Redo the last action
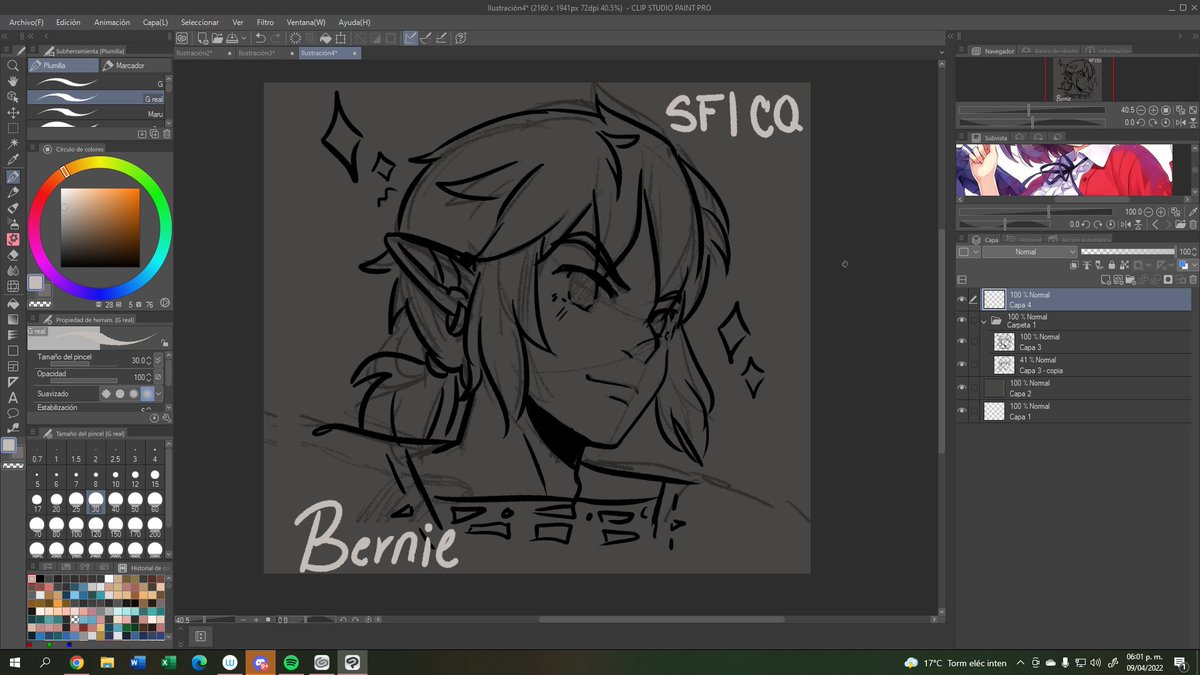The image size is (1200, 675). (276, 38)
